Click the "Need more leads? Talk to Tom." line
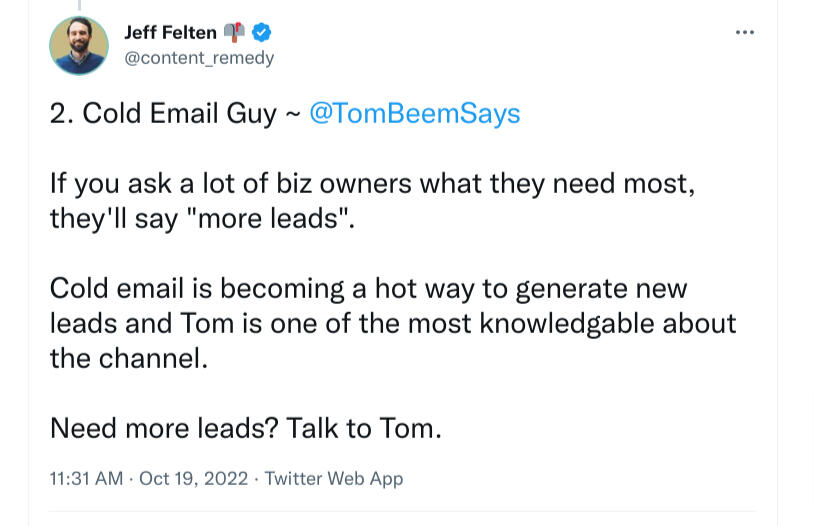The image size is (815, 526). (x=245, y=429)
